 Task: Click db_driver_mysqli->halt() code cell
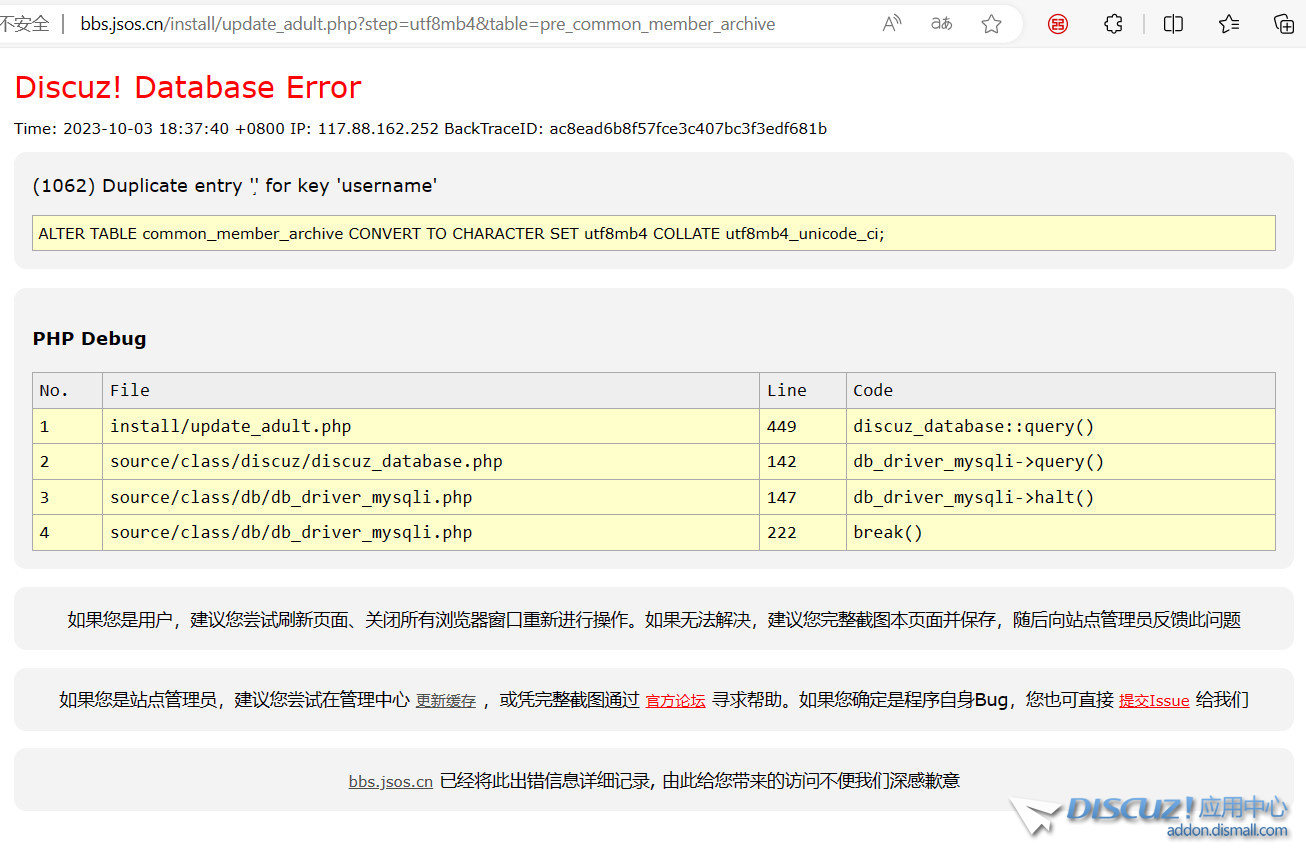1061,497
